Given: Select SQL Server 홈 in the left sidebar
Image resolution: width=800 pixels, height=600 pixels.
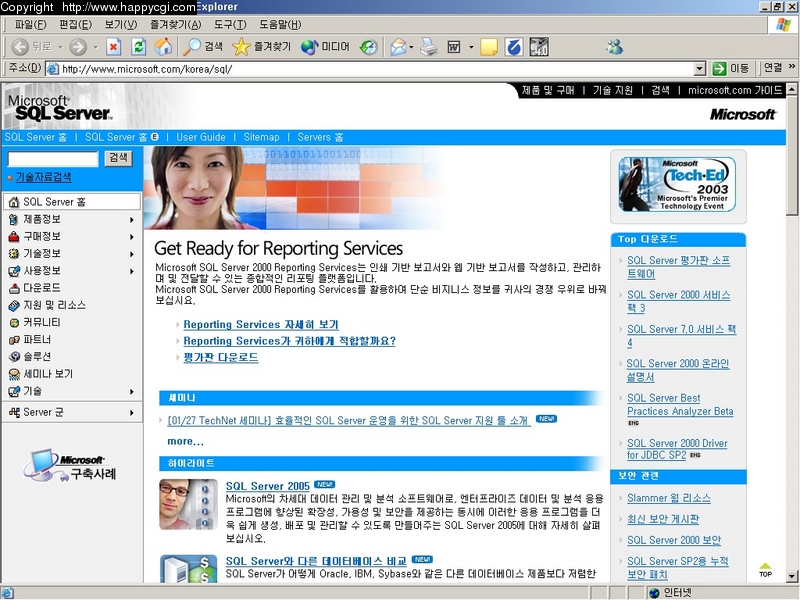Looking at the screenshot, I should point(72,202).
